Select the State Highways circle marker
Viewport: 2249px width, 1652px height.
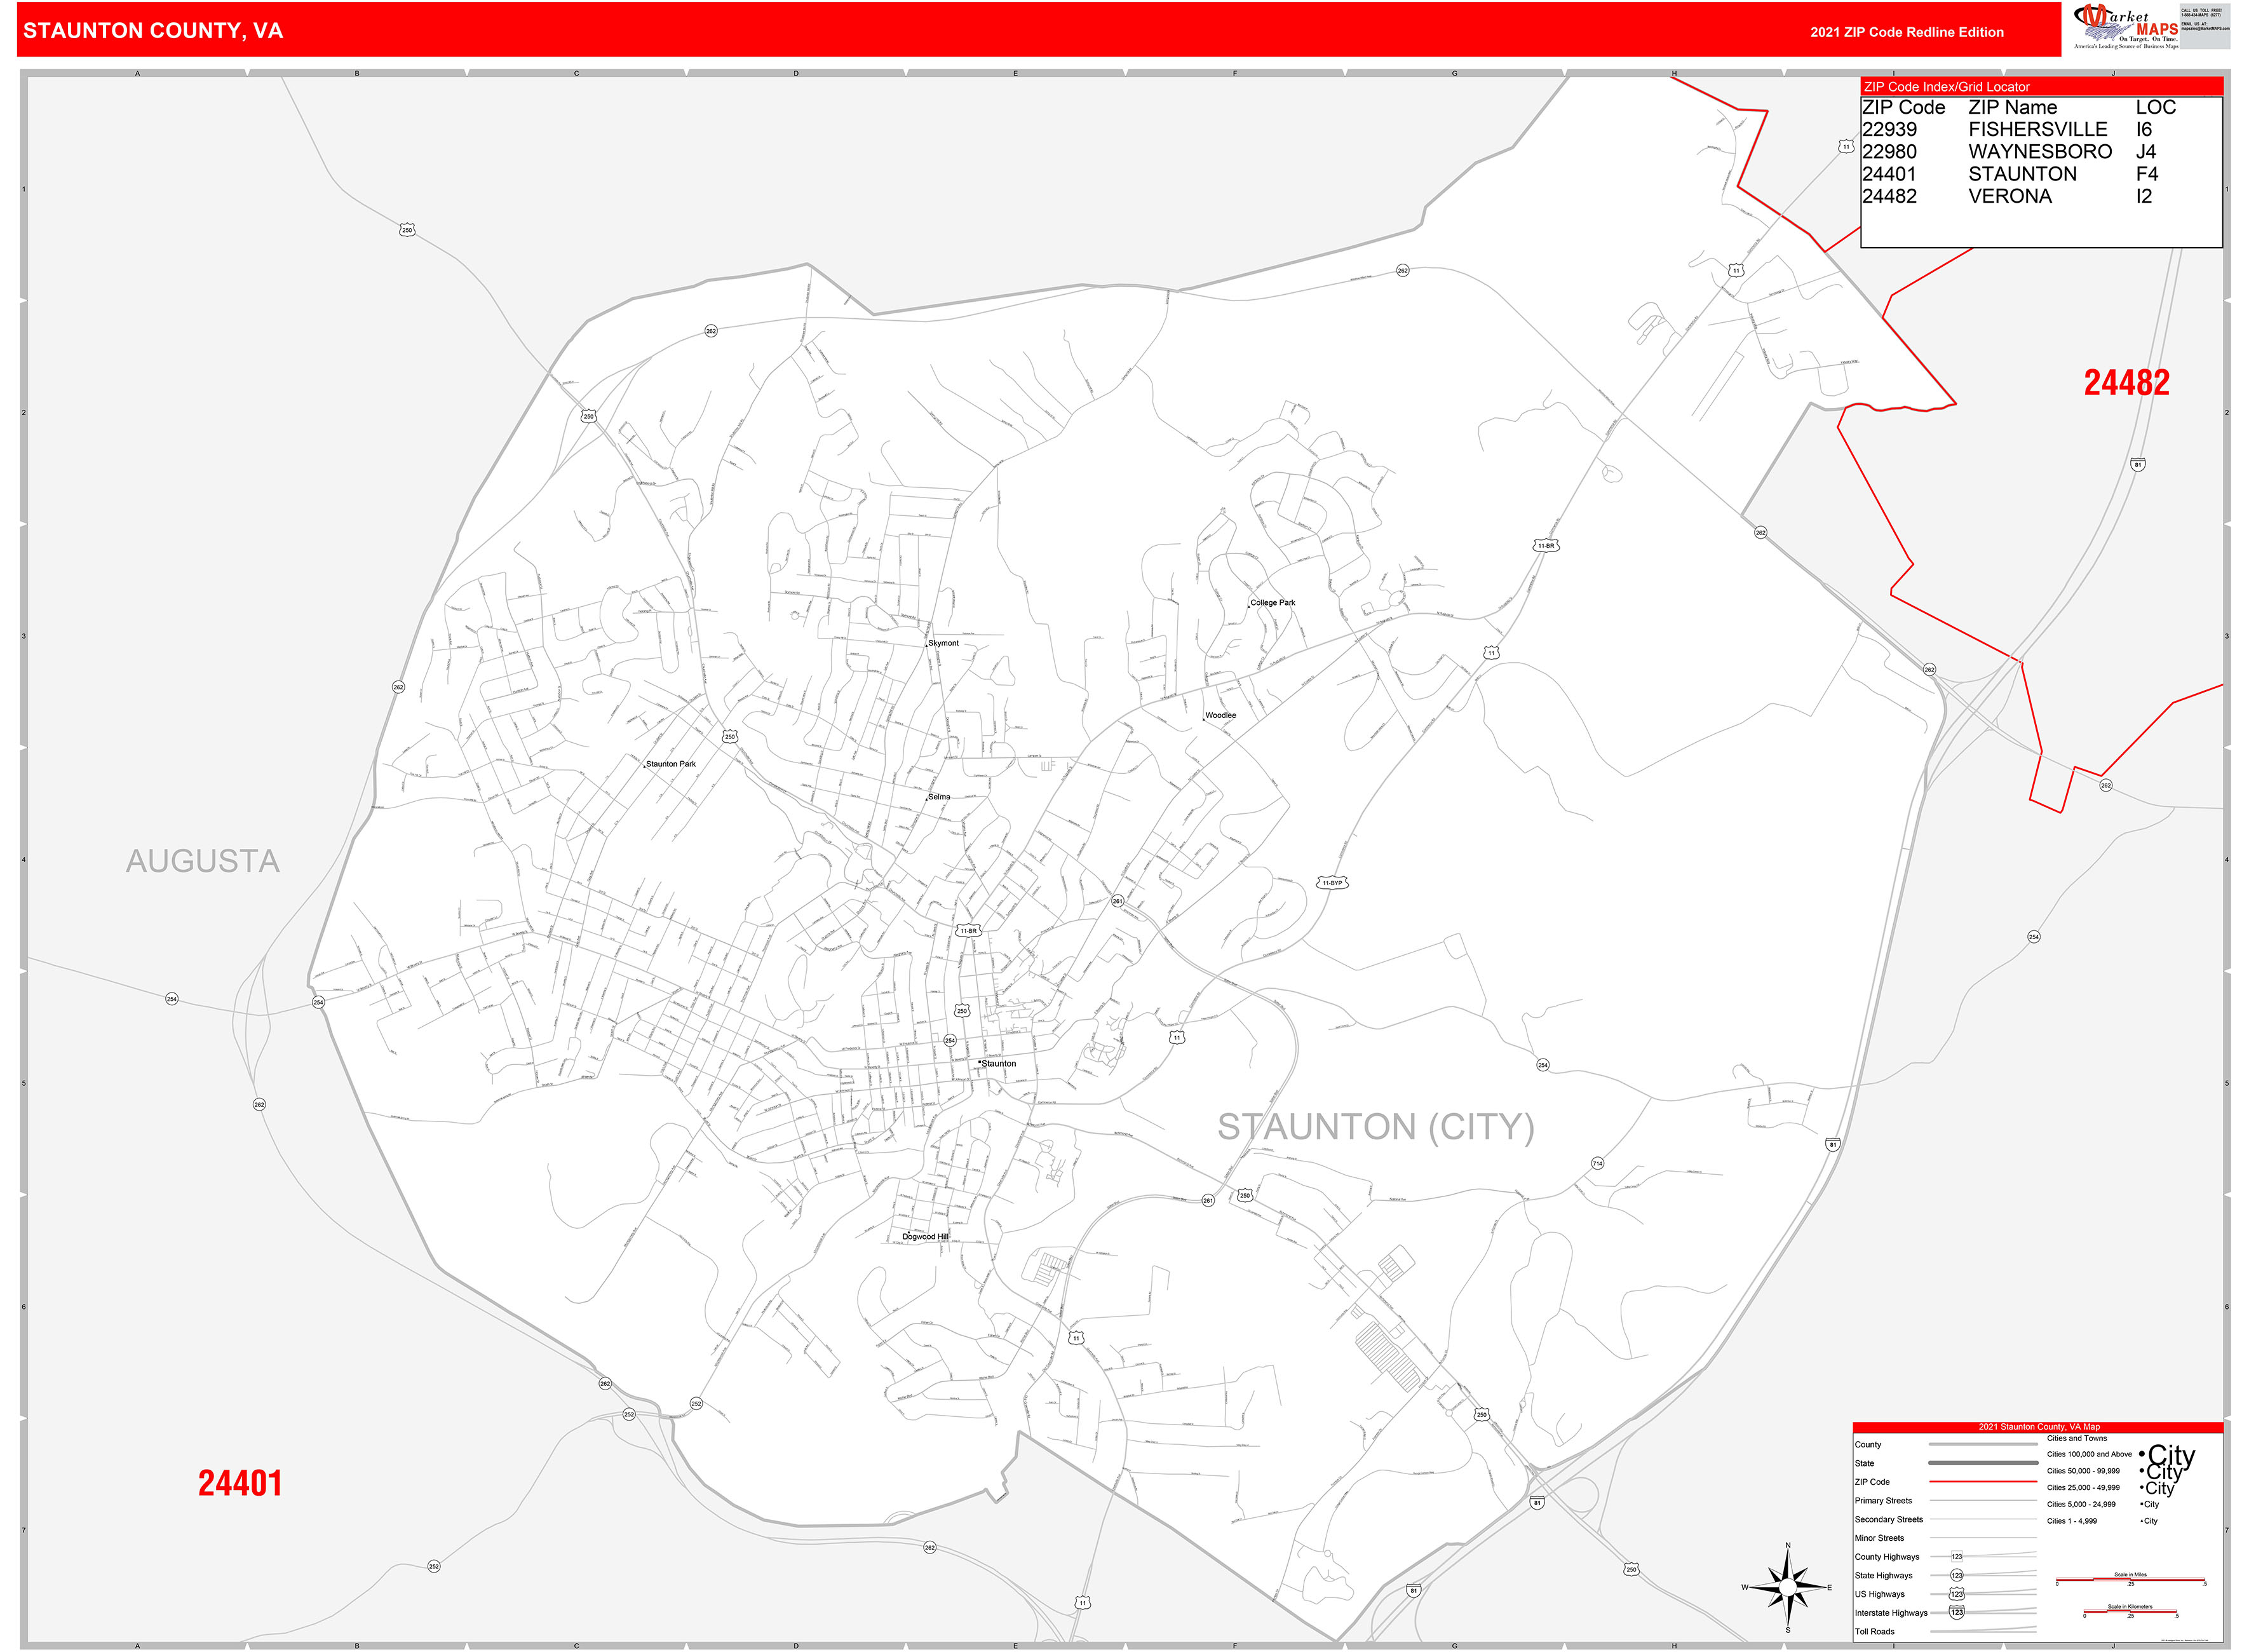(x=1956, y=1576)
